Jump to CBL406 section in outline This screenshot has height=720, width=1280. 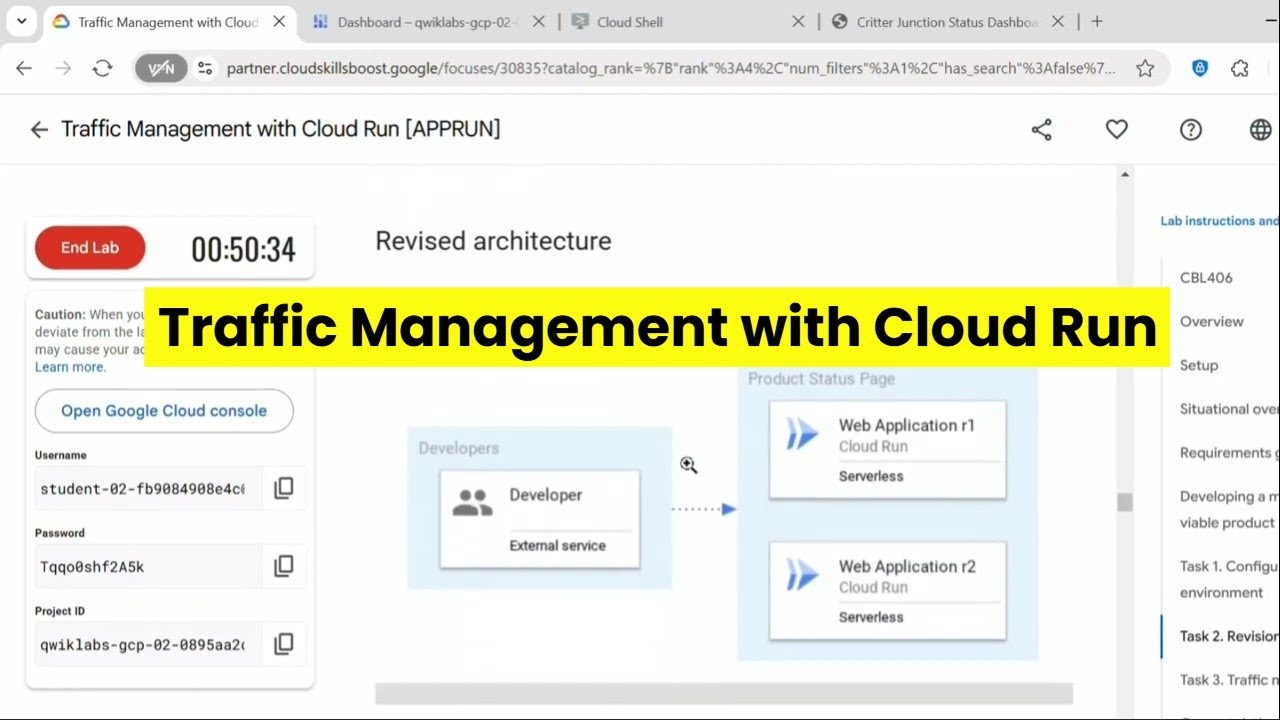1206,278
